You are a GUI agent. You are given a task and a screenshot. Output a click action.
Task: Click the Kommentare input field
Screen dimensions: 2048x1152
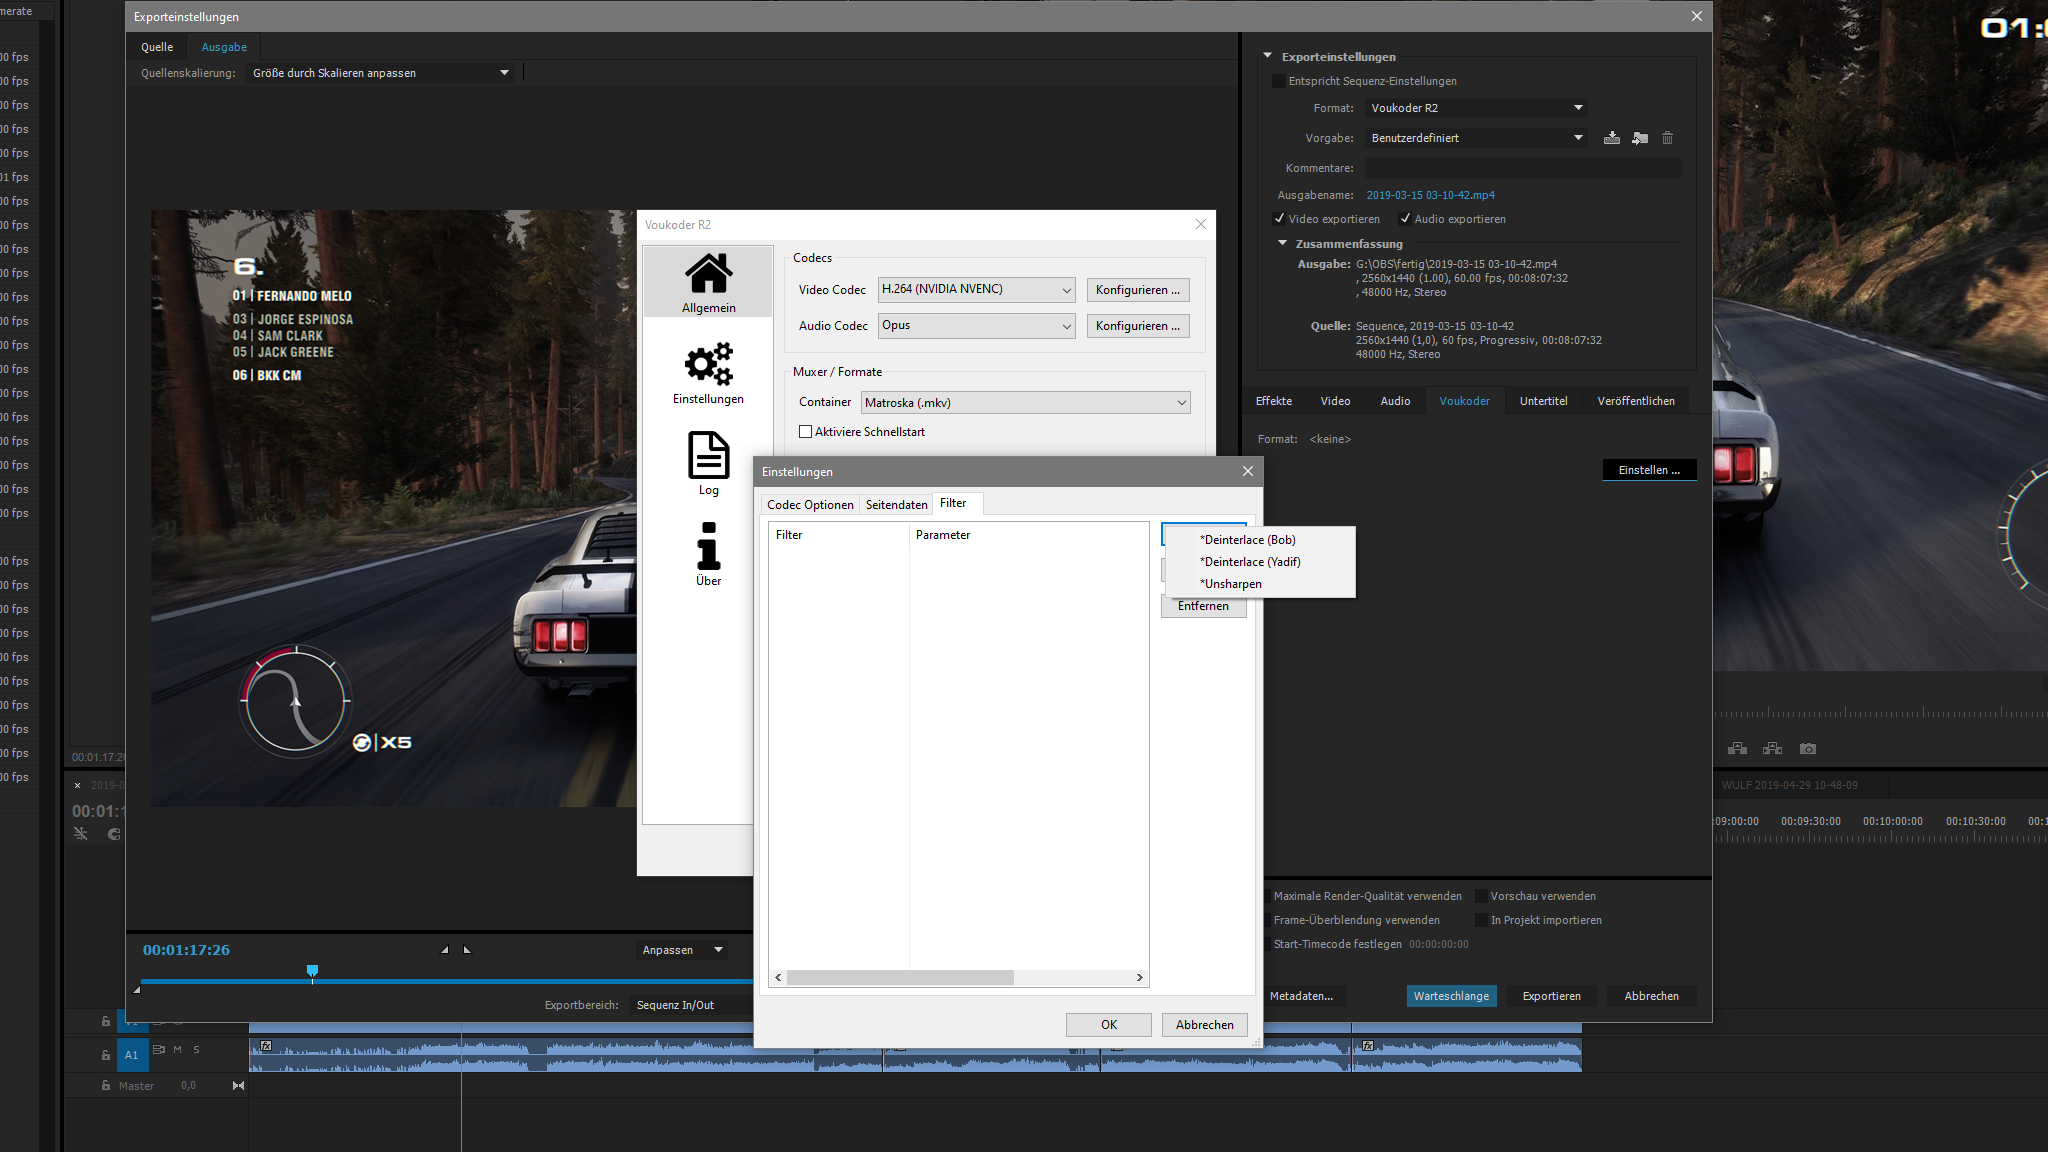1521,168
